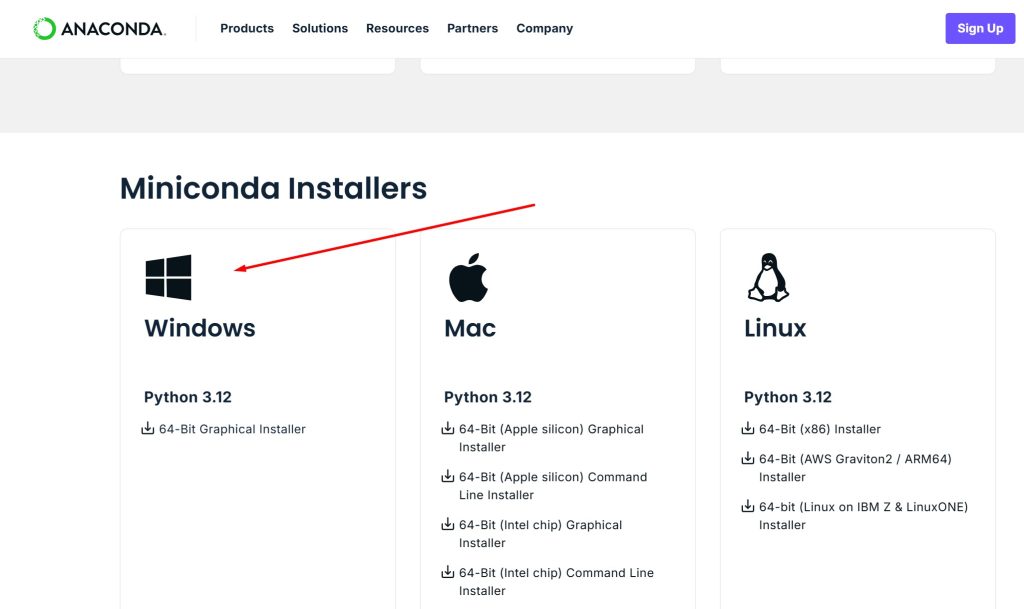Click the Apple Mac logo icon
Viewport: 1024px width, 609px height.
coord(468,277)
